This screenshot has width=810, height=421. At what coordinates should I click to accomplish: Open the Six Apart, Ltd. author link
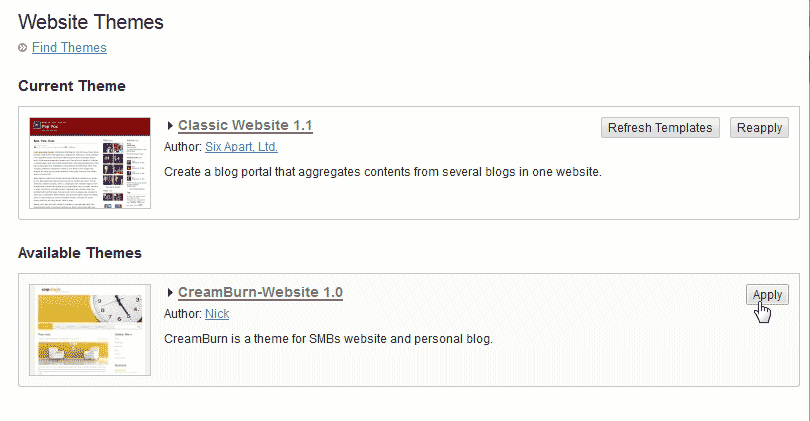click(241, 147)
